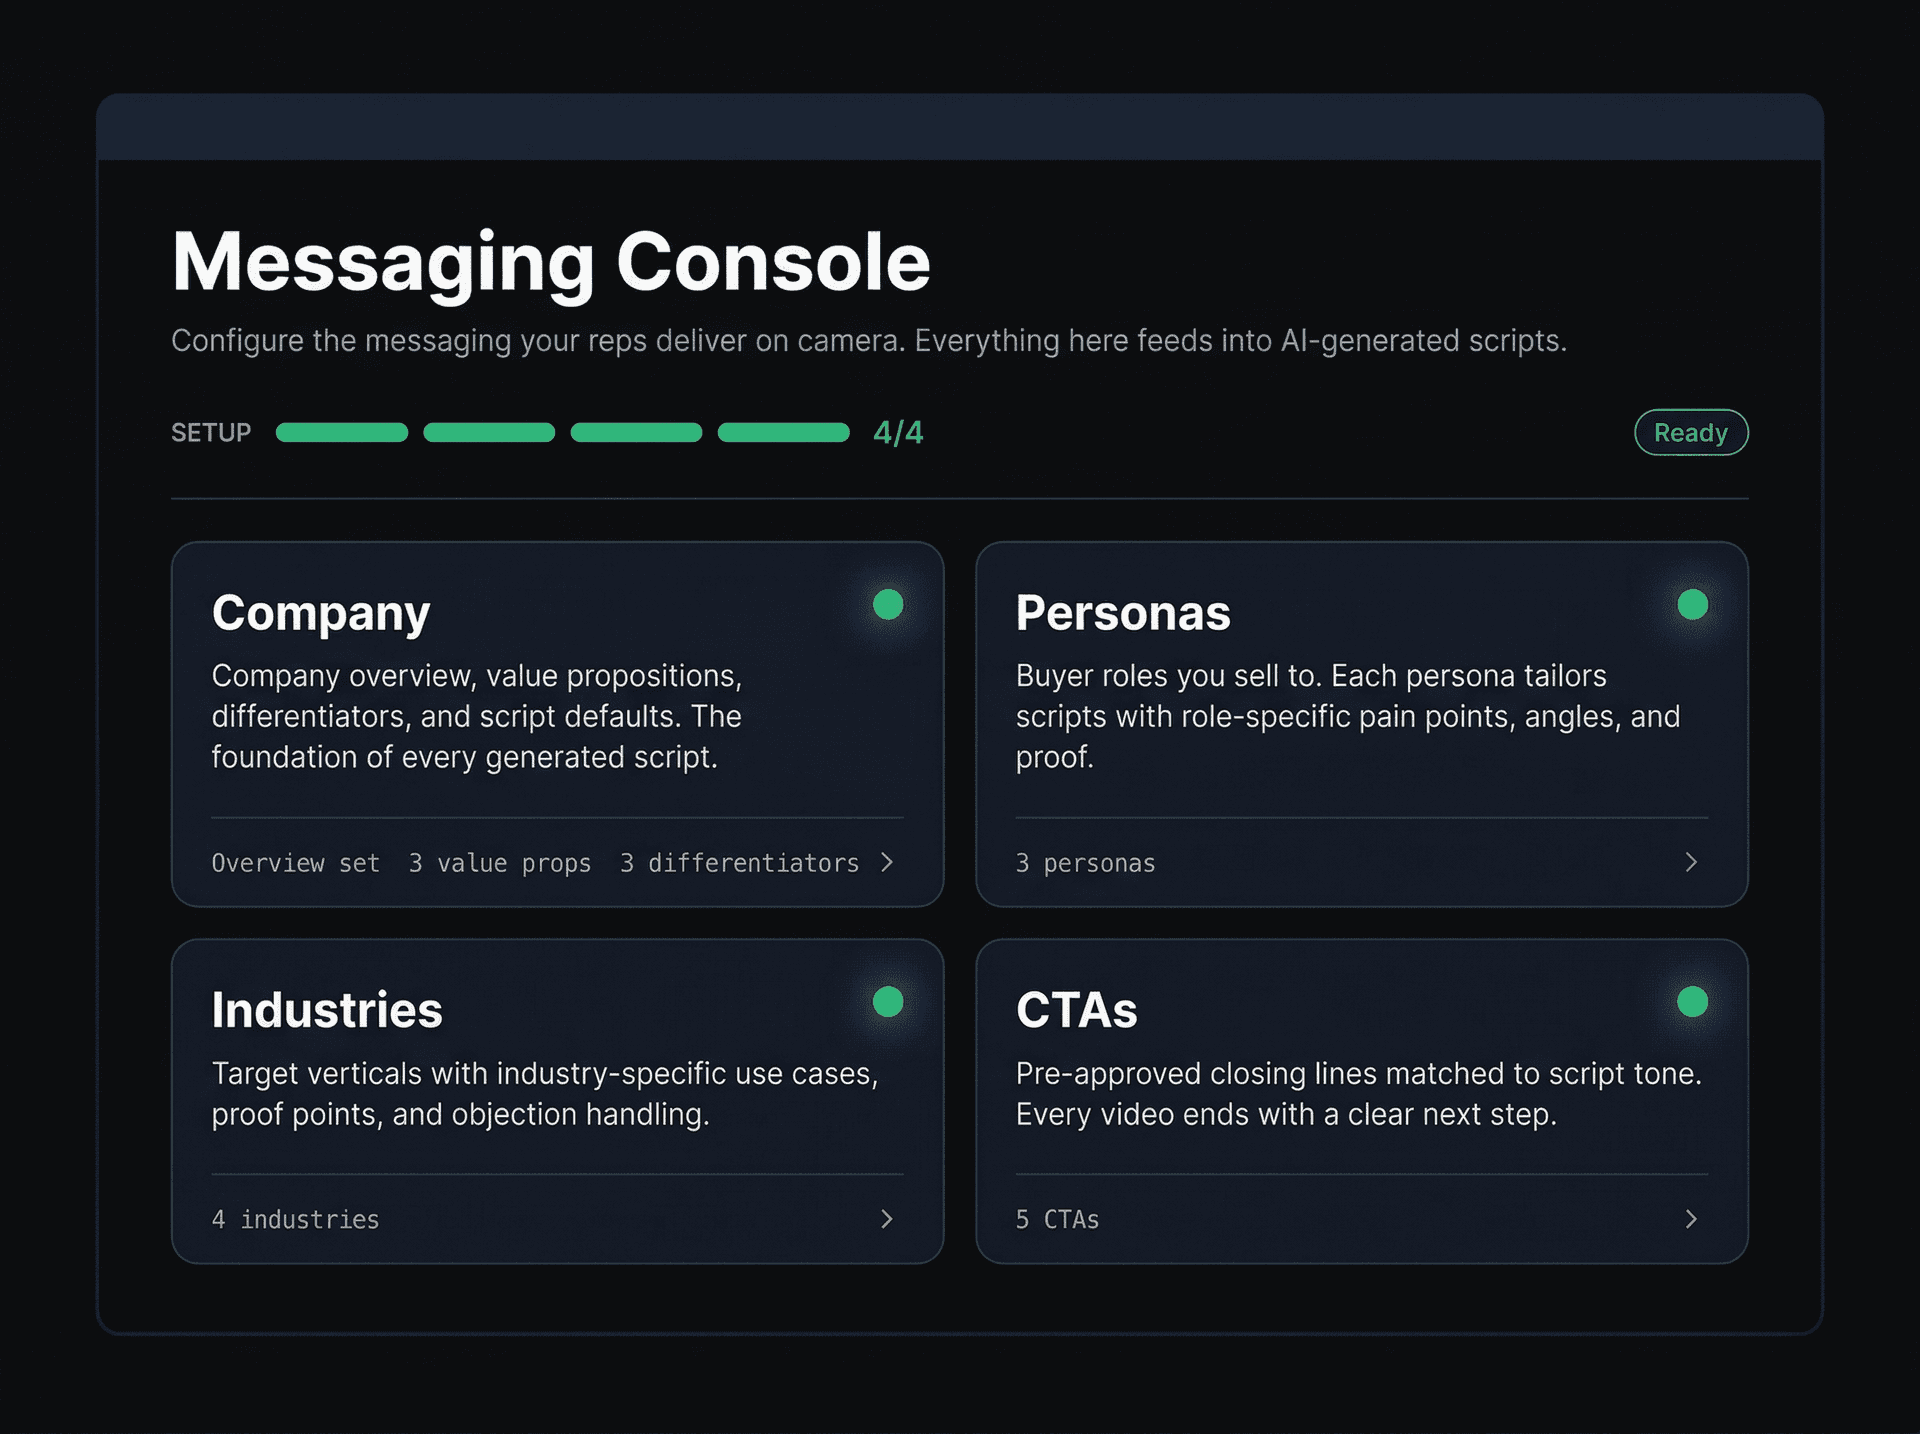
Task: Click the green status dot on CTAs card
Action: (x=1692, y=1000)
